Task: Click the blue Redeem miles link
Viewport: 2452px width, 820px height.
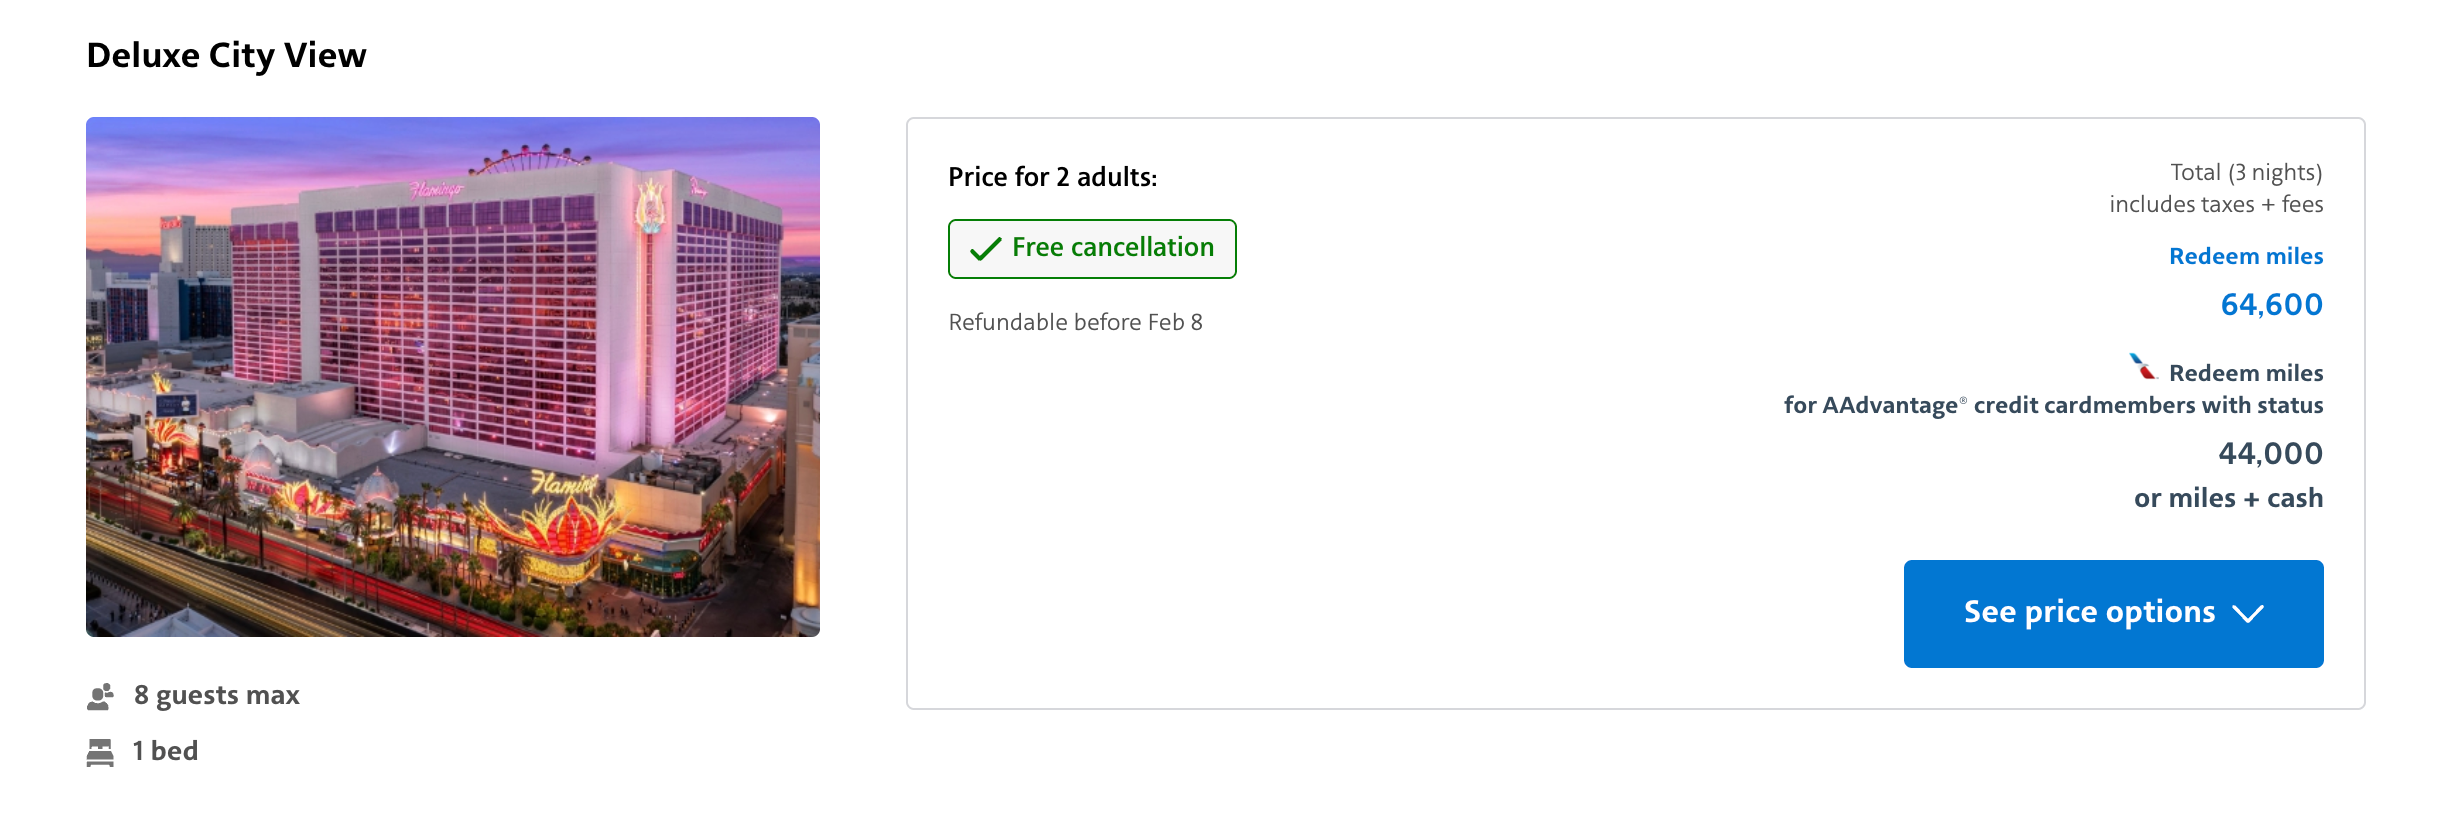Action: click(2245, 257)
